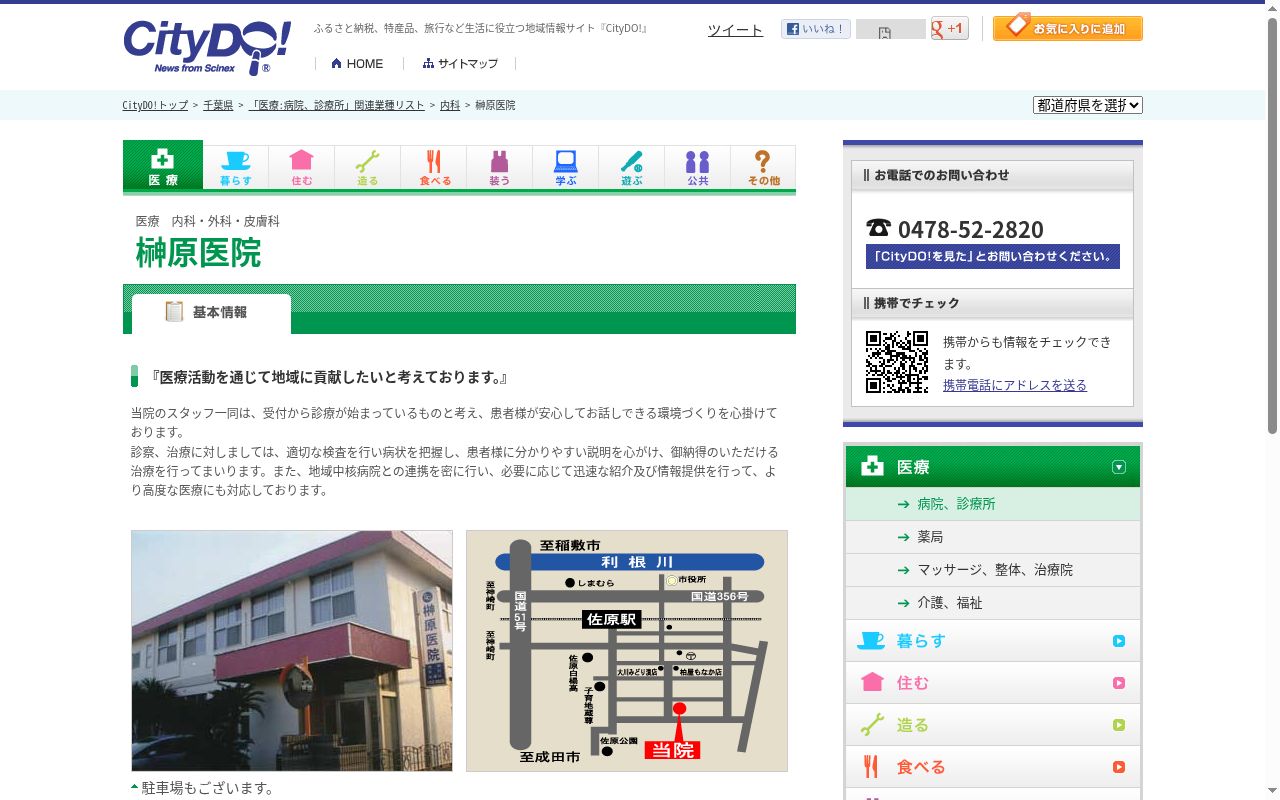Open 薬局 in the sidebar menu
Viewport: 1280px width, 800px height.
point(993,537)
